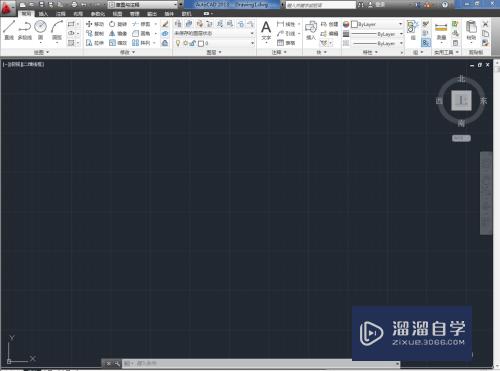Click the Measure (测量) utility icon

click(x=441, y=30)
